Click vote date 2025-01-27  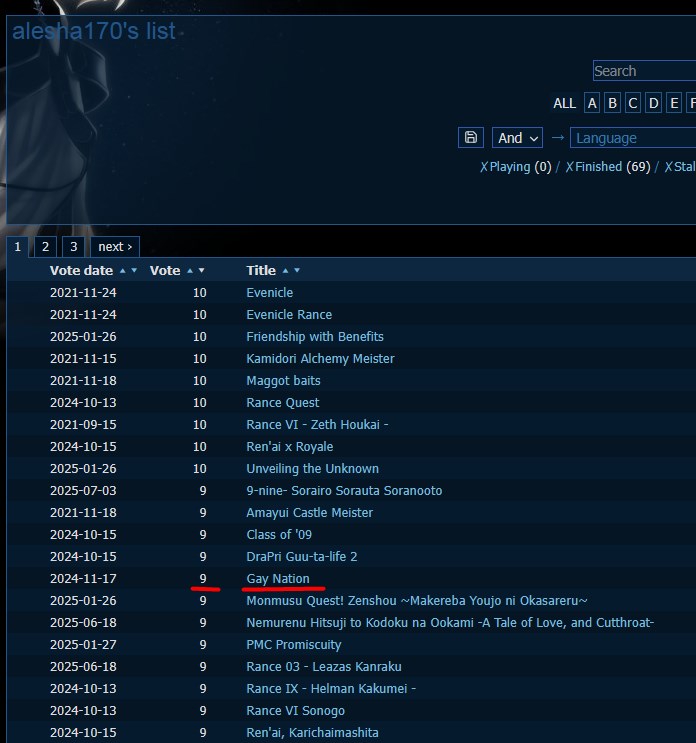(83, 644)
